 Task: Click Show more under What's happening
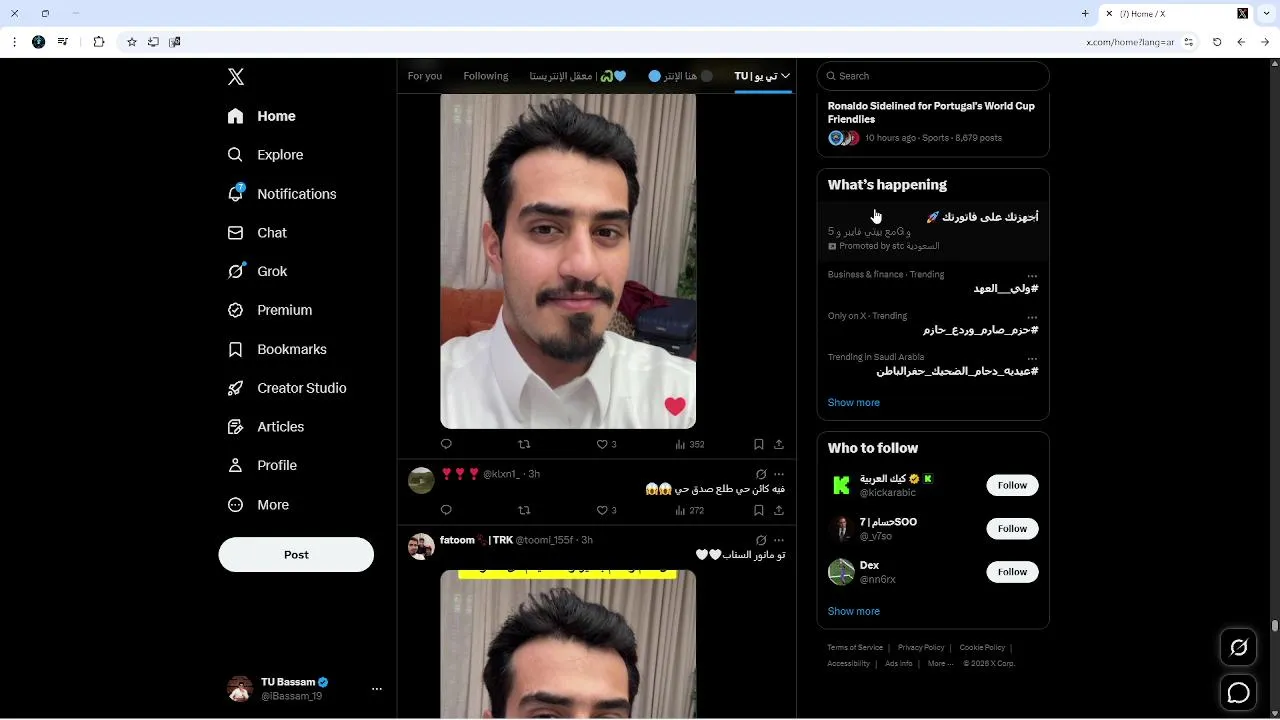854,403
